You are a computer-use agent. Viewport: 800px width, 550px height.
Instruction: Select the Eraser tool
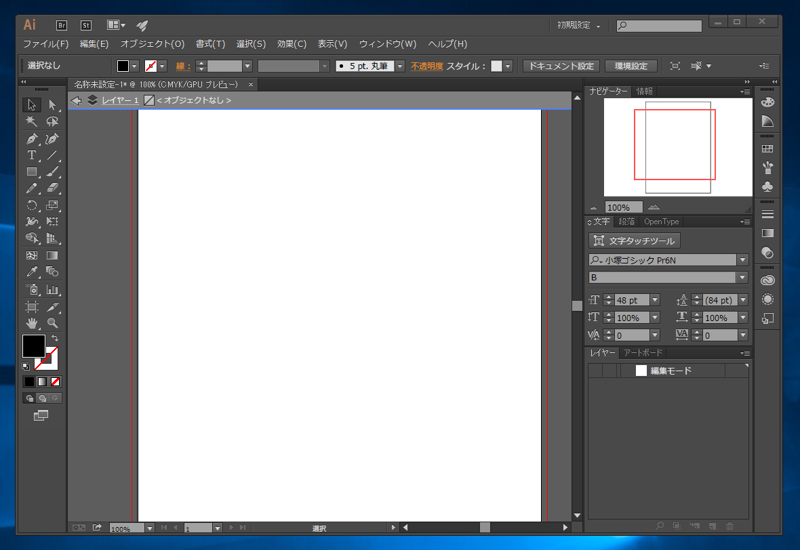[x=52, y=188]
